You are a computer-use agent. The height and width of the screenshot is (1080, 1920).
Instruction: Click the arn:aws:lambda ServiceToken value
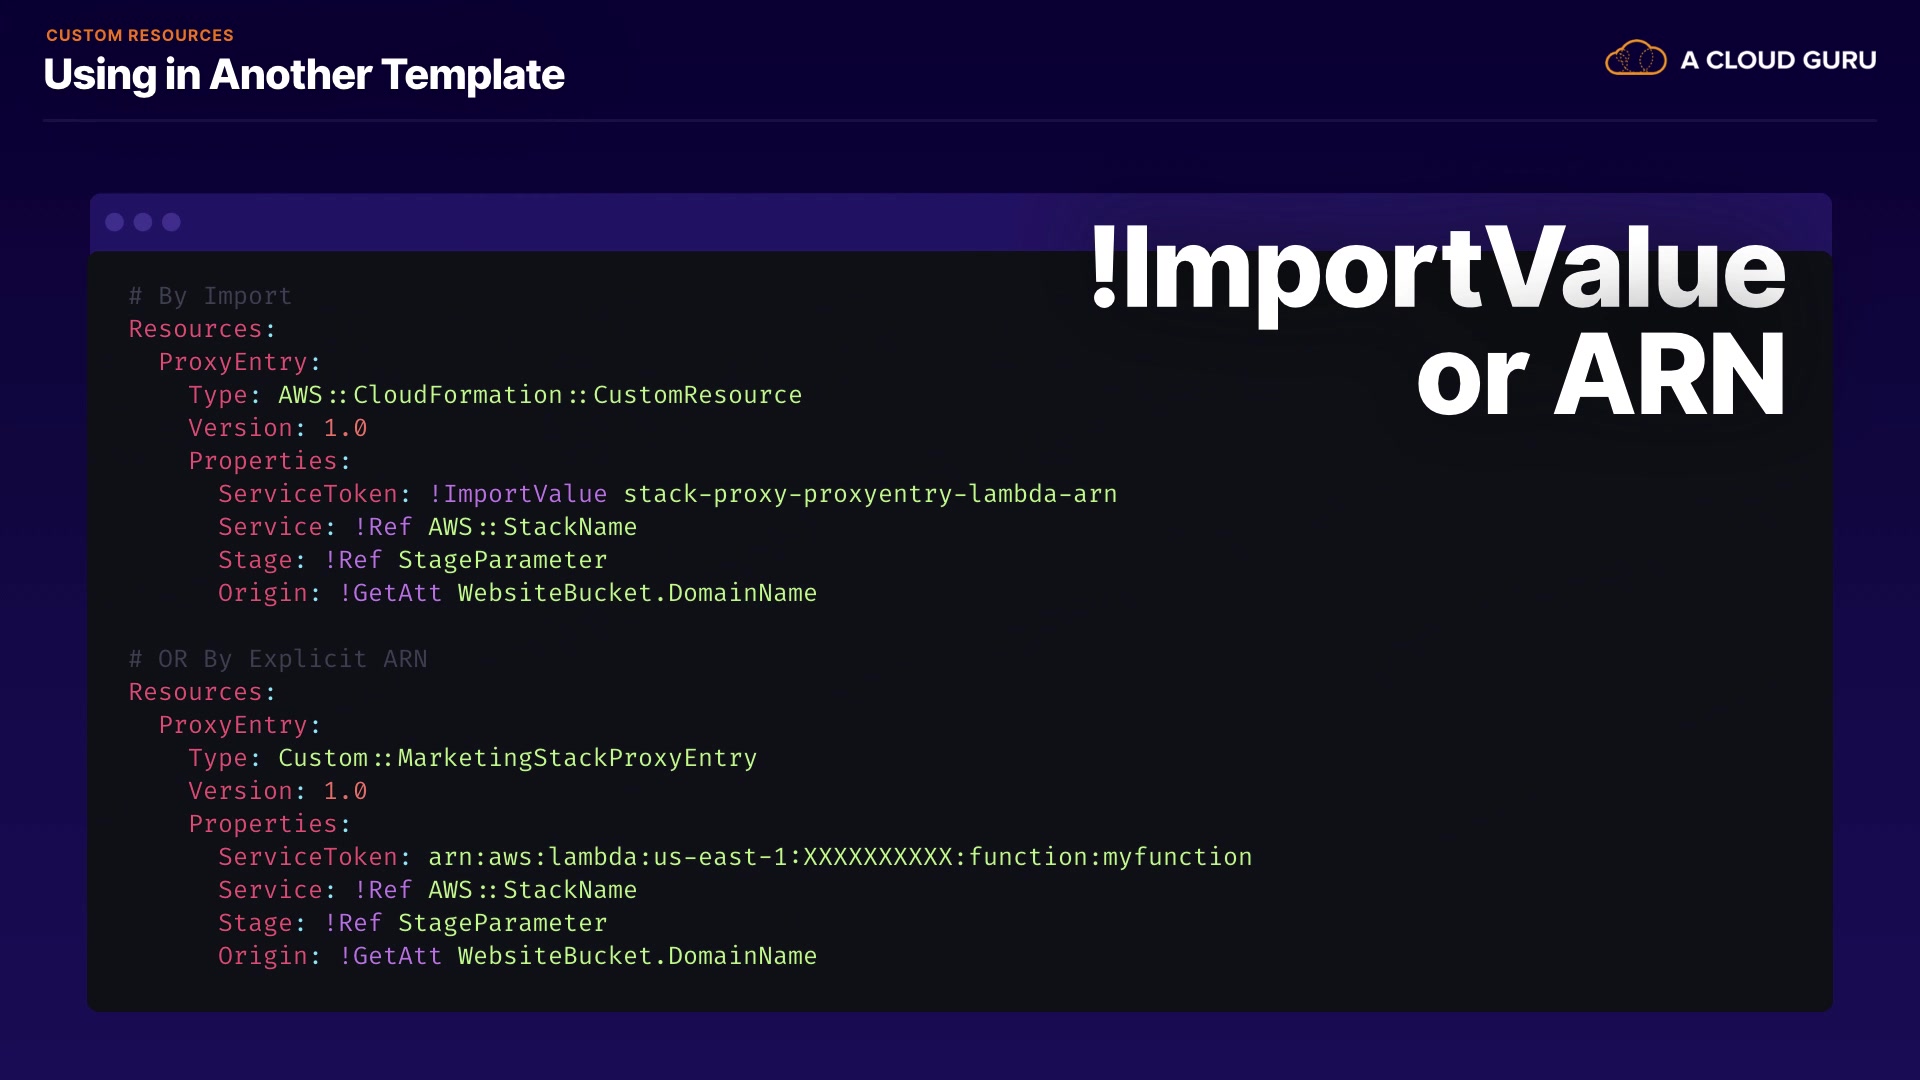tap(840, 857)
